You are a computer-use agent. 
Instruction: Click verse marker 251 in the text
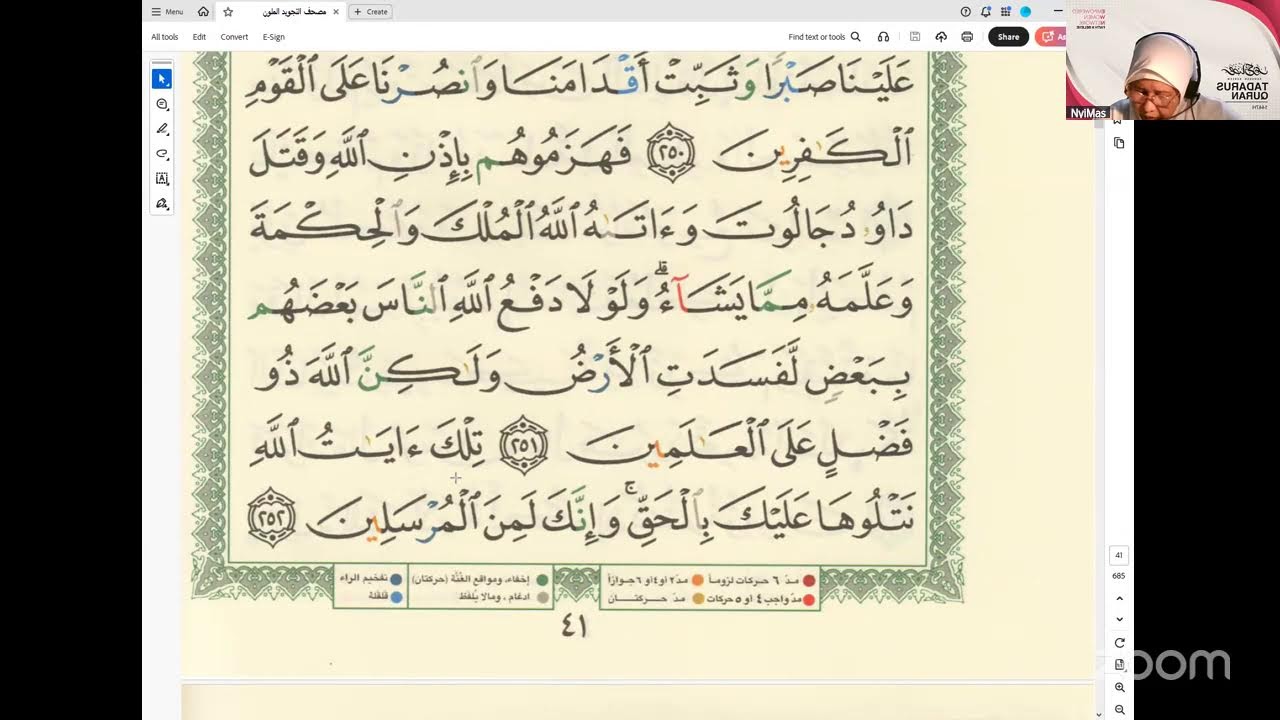524,448
